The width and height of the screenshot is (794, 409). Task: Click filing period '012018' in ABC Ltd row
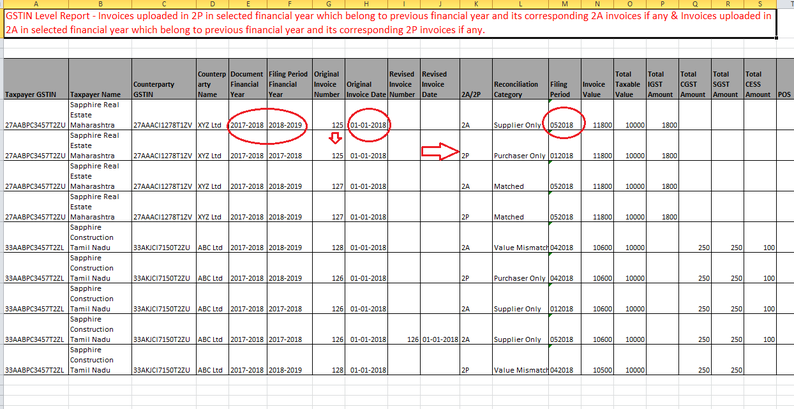click(x=565, y=299)
